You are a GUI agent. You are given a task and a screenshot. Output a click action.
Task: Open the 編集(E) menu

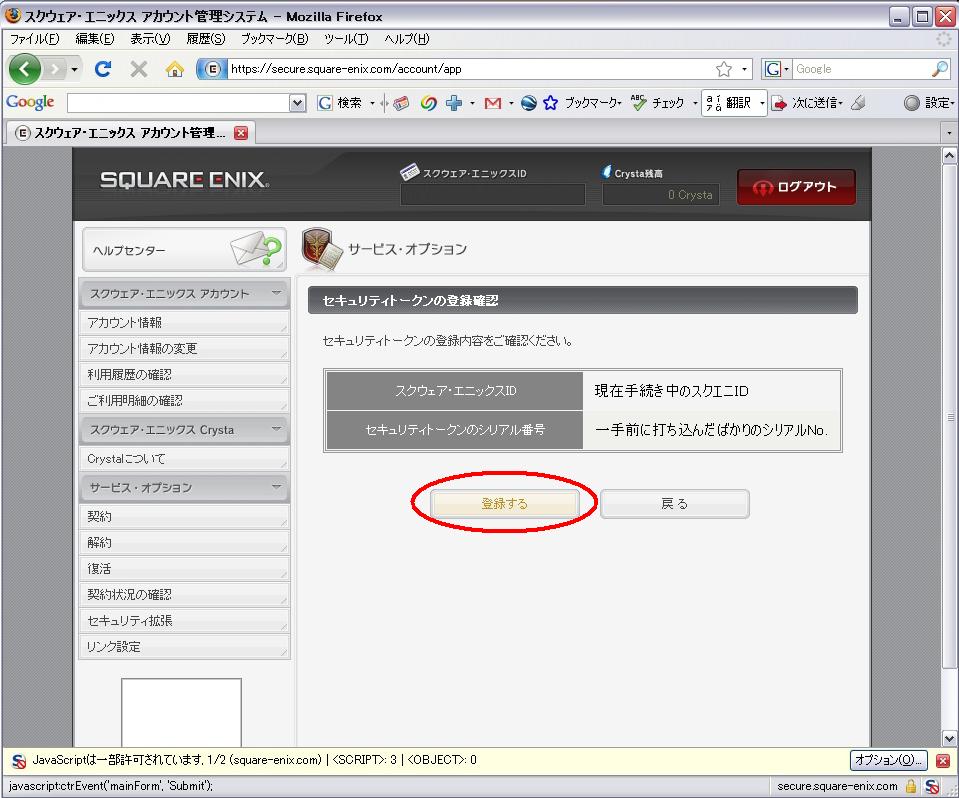tap(94, 39)
